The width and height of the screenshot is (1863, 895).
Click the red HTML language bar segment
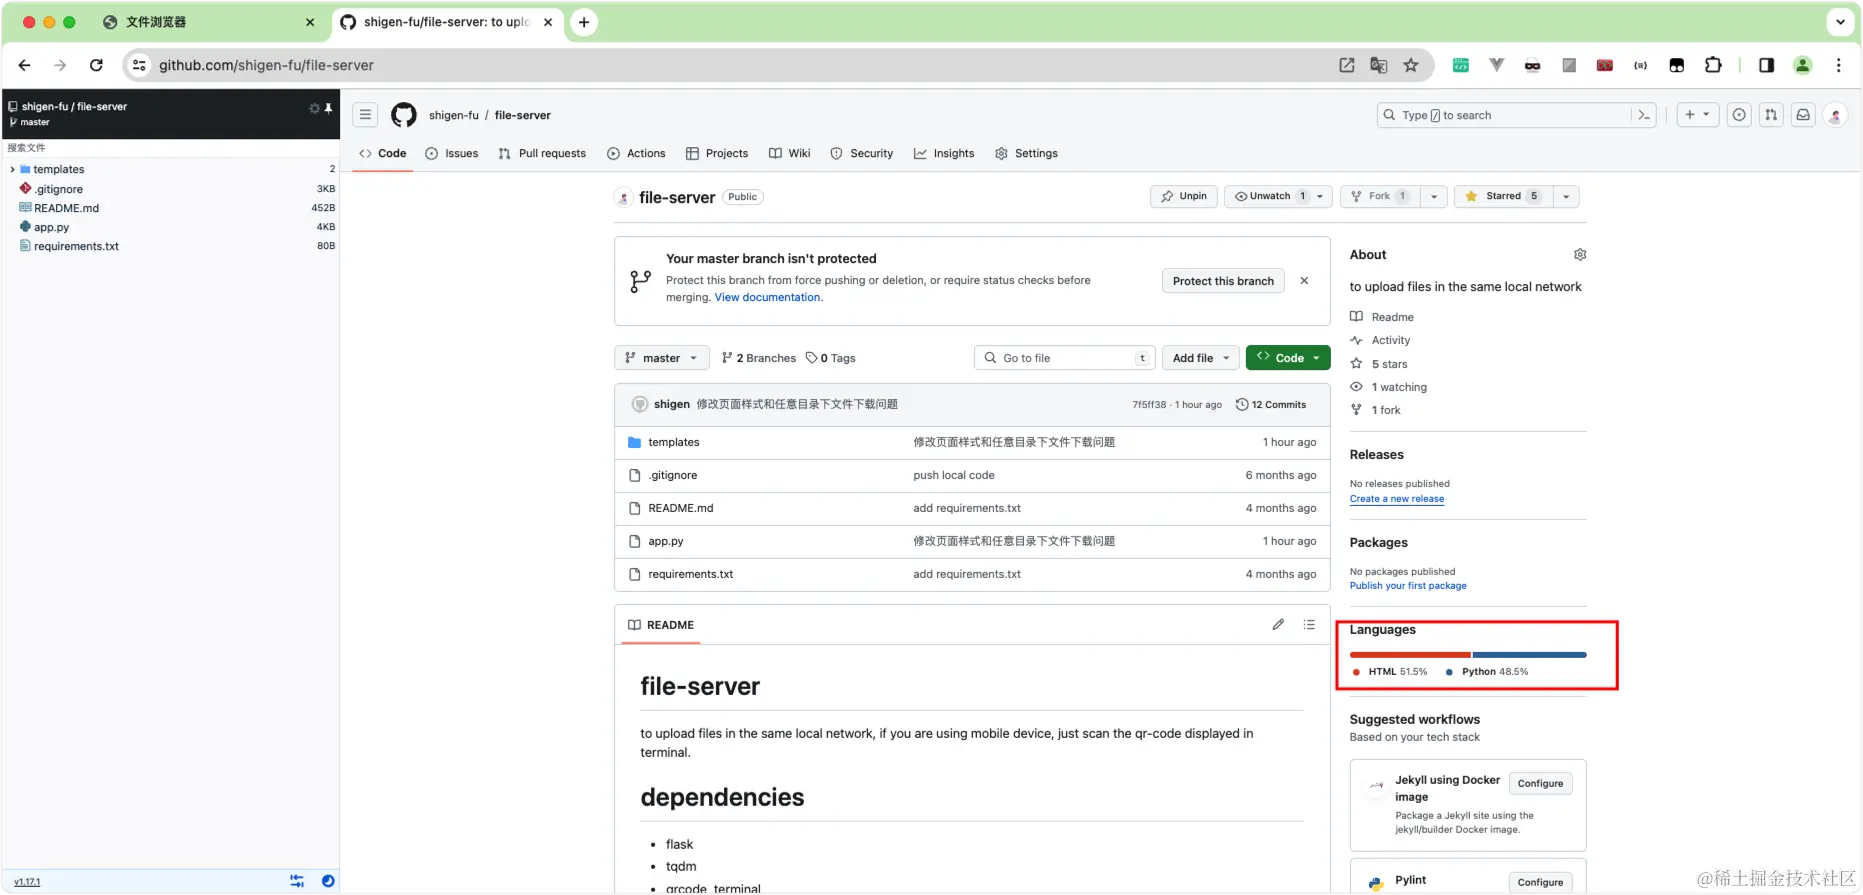(x=1410, y=655)
